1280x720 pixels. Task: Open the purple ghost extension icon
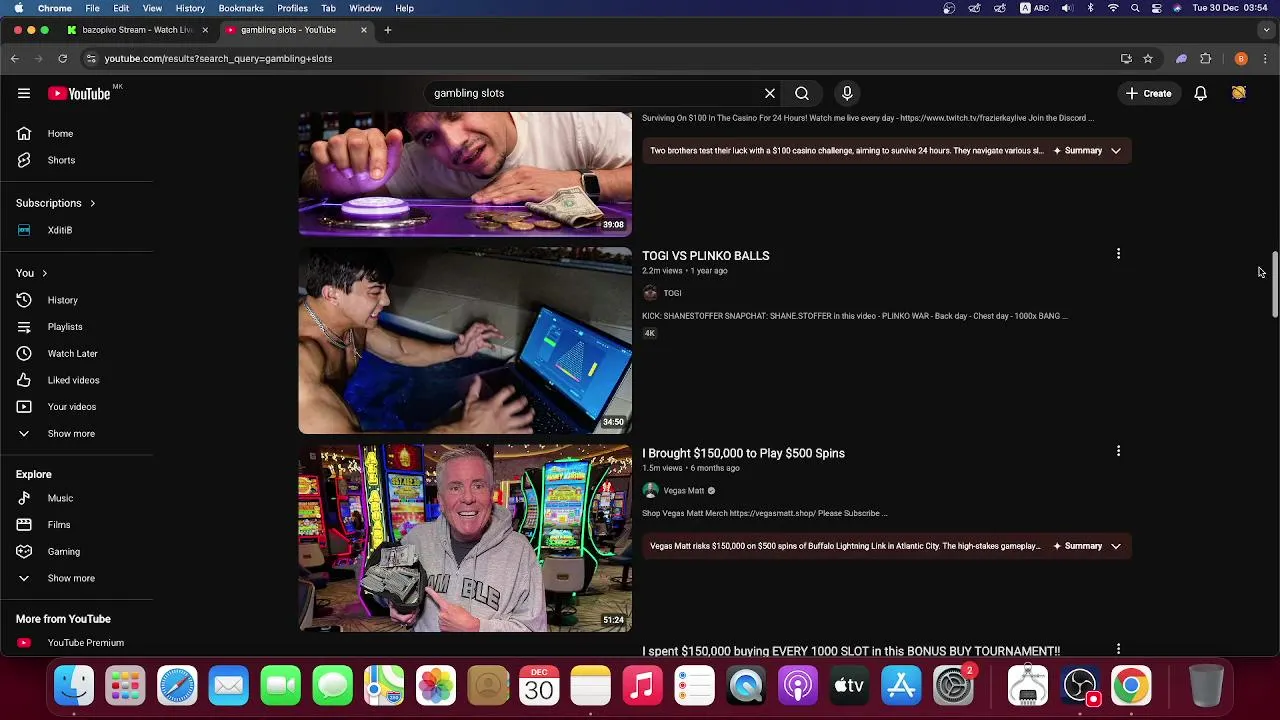click(x=1181, y=59)
